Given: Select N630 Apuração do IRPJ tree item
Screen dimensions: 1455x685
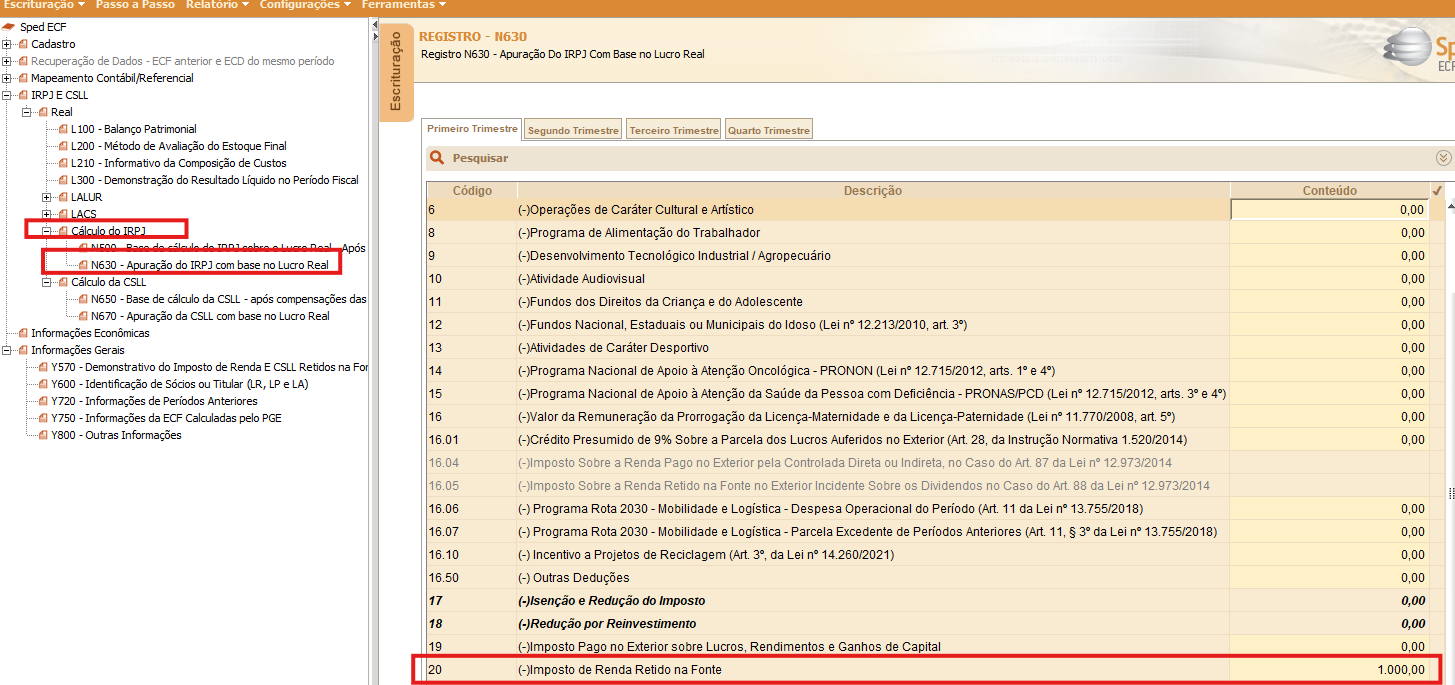Looking at the screenshot, I should click(209, 265).
